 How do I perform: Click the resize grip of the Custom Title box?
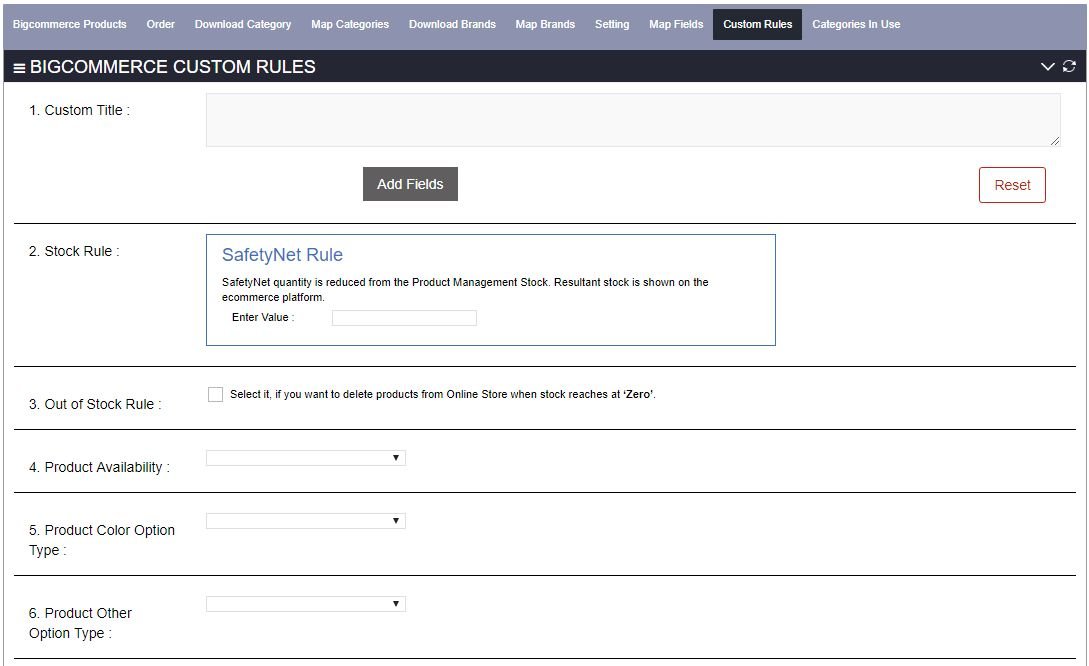1055,141
